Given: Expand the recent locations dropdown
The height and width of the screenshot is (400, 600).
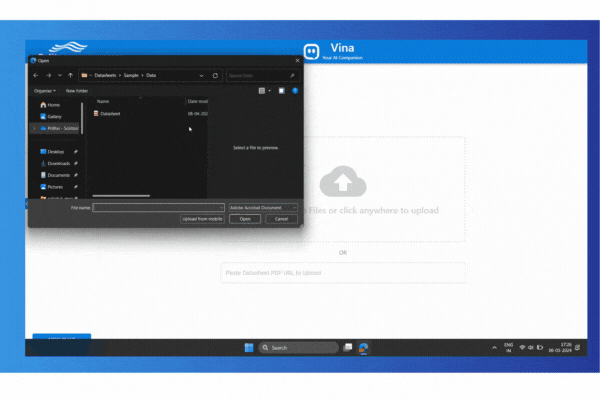Looking at the screenshot, I should [59, 75].
